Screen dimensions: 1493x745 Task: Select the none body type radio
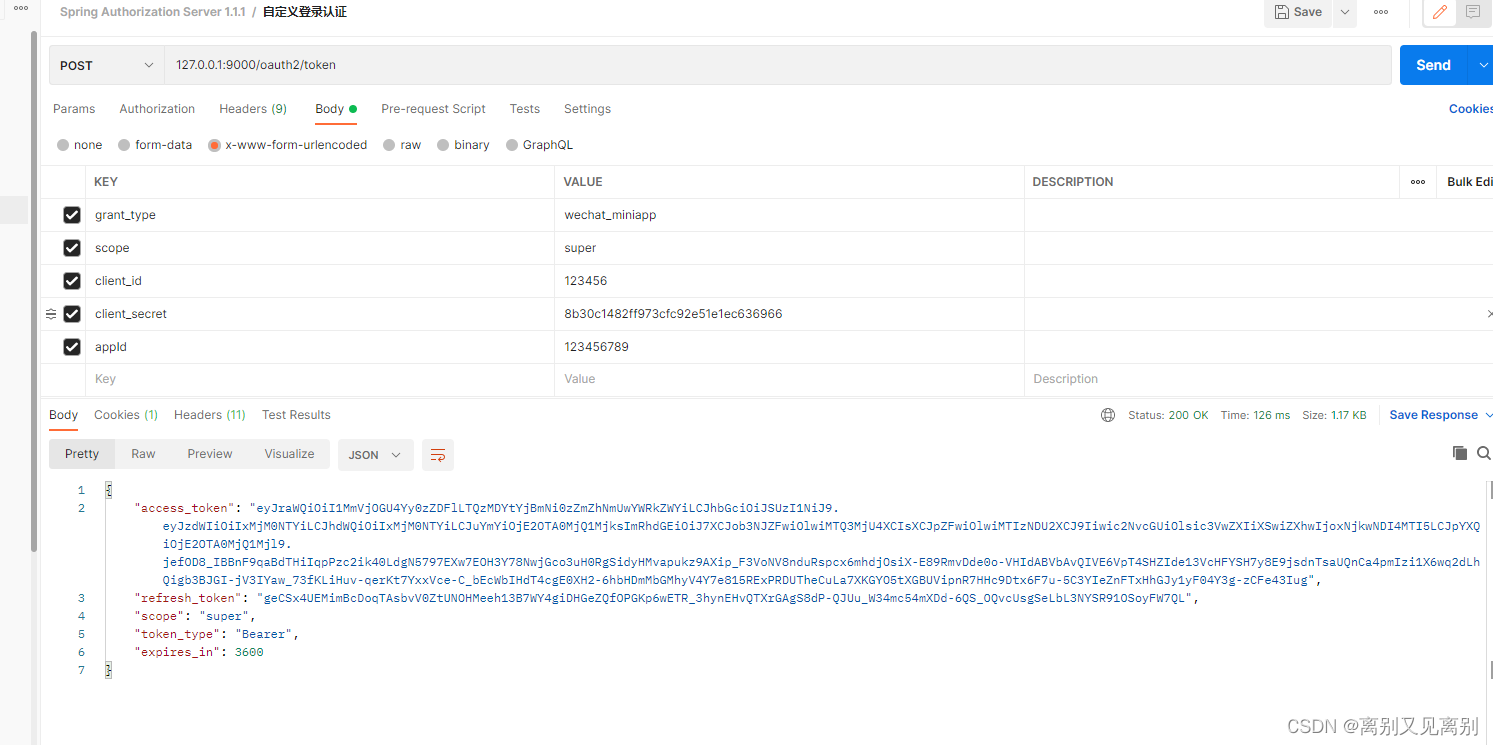[63, 145]
